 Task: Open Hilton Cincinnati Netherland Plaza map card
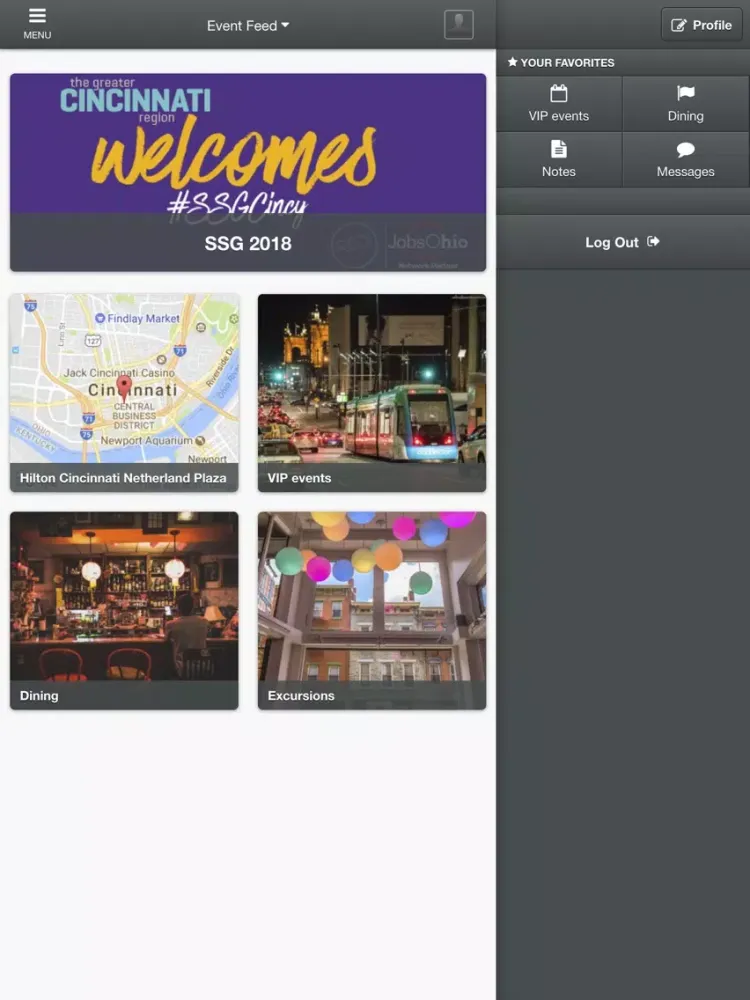(124, 393)
